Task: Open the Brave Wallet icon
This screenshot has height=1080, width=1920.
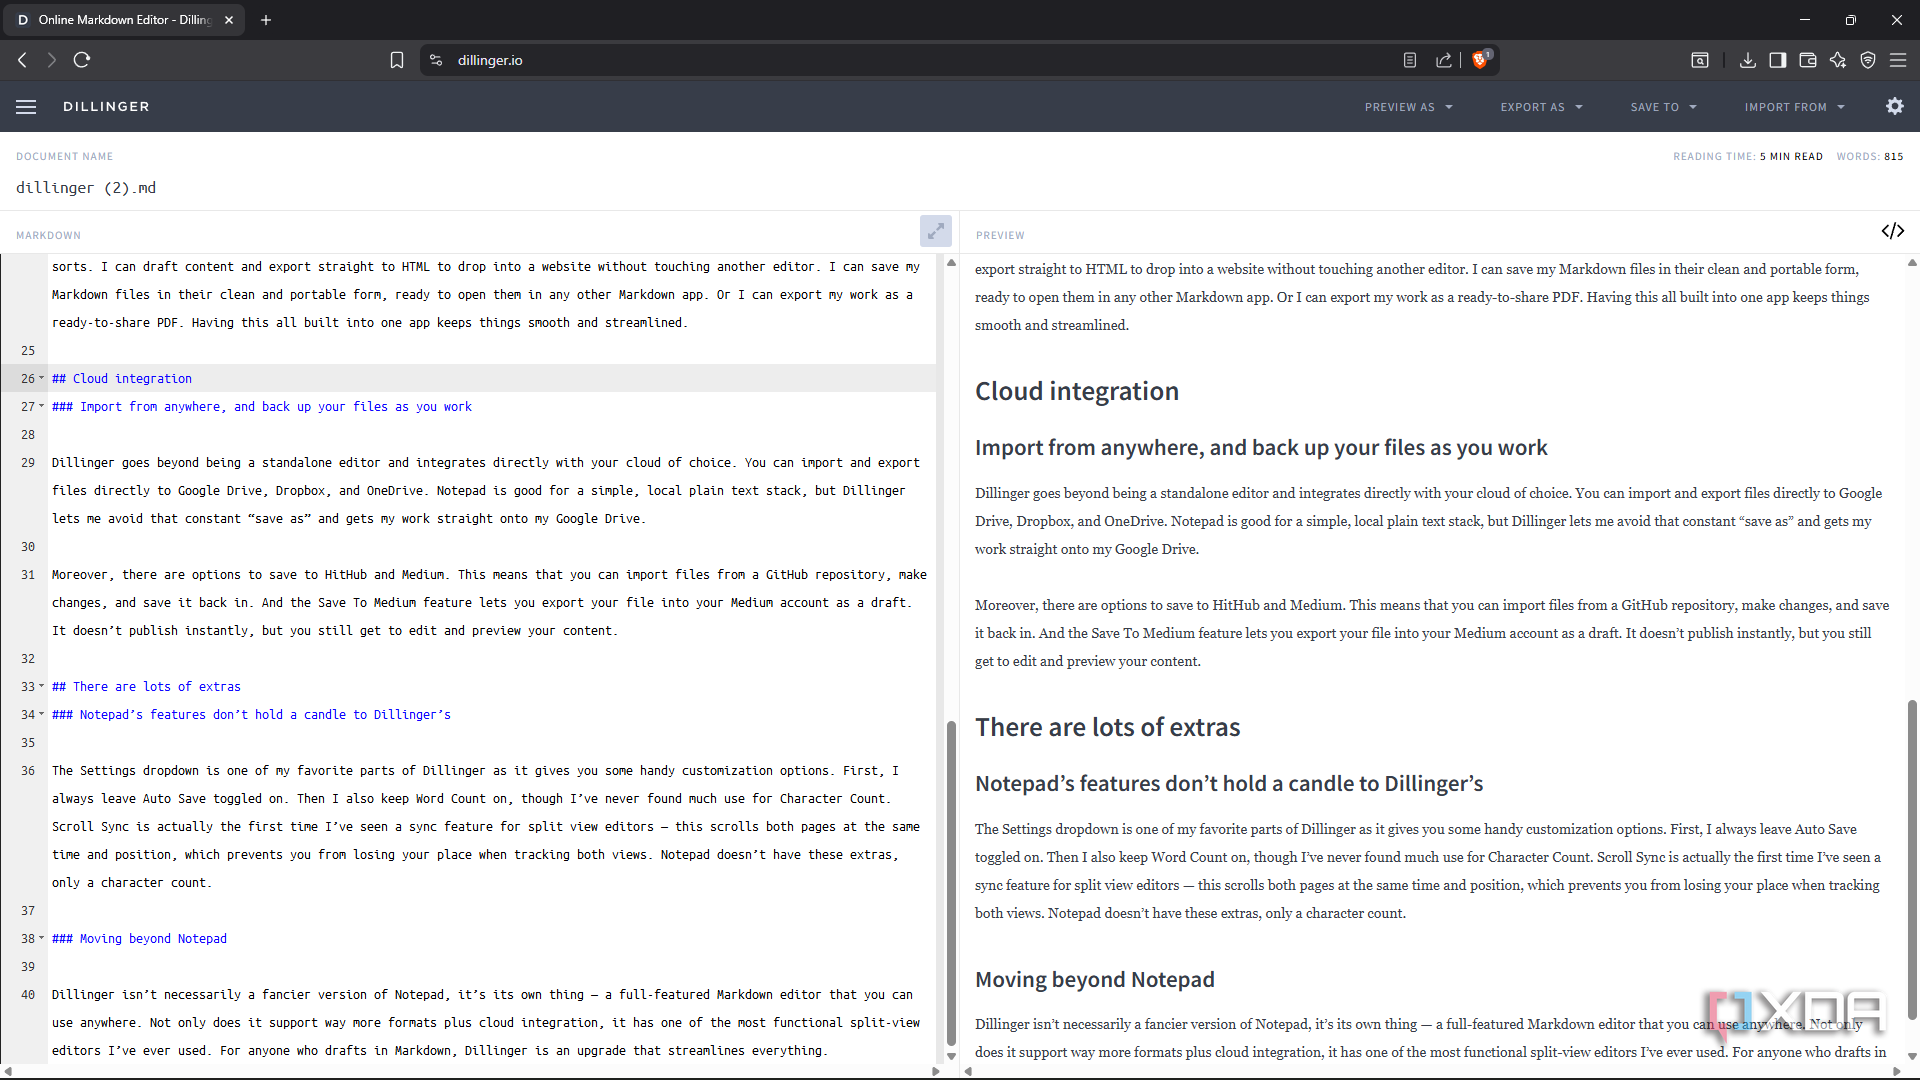Action: coord(1807,60)
